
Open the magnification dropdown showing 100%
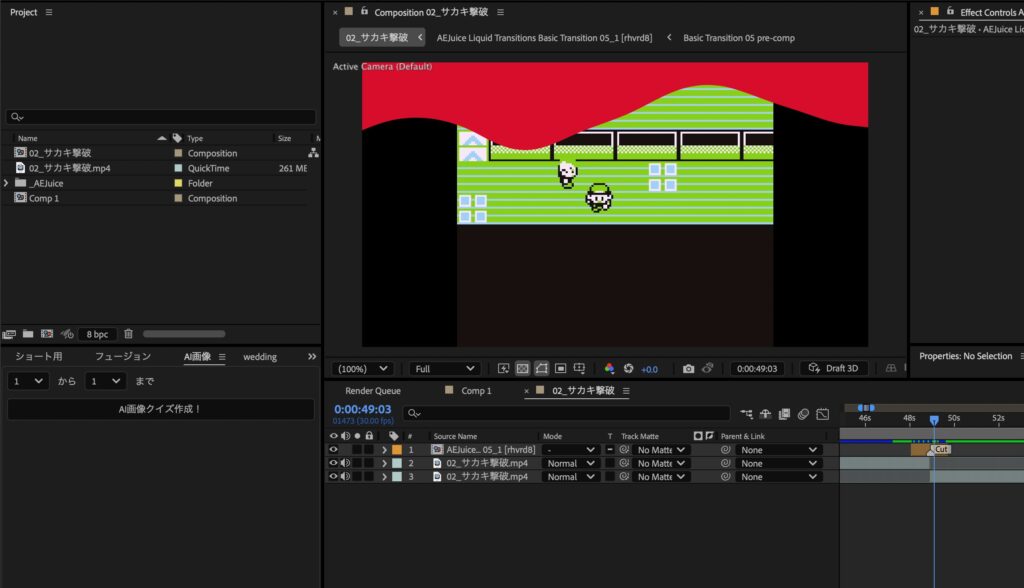(362, 369)
